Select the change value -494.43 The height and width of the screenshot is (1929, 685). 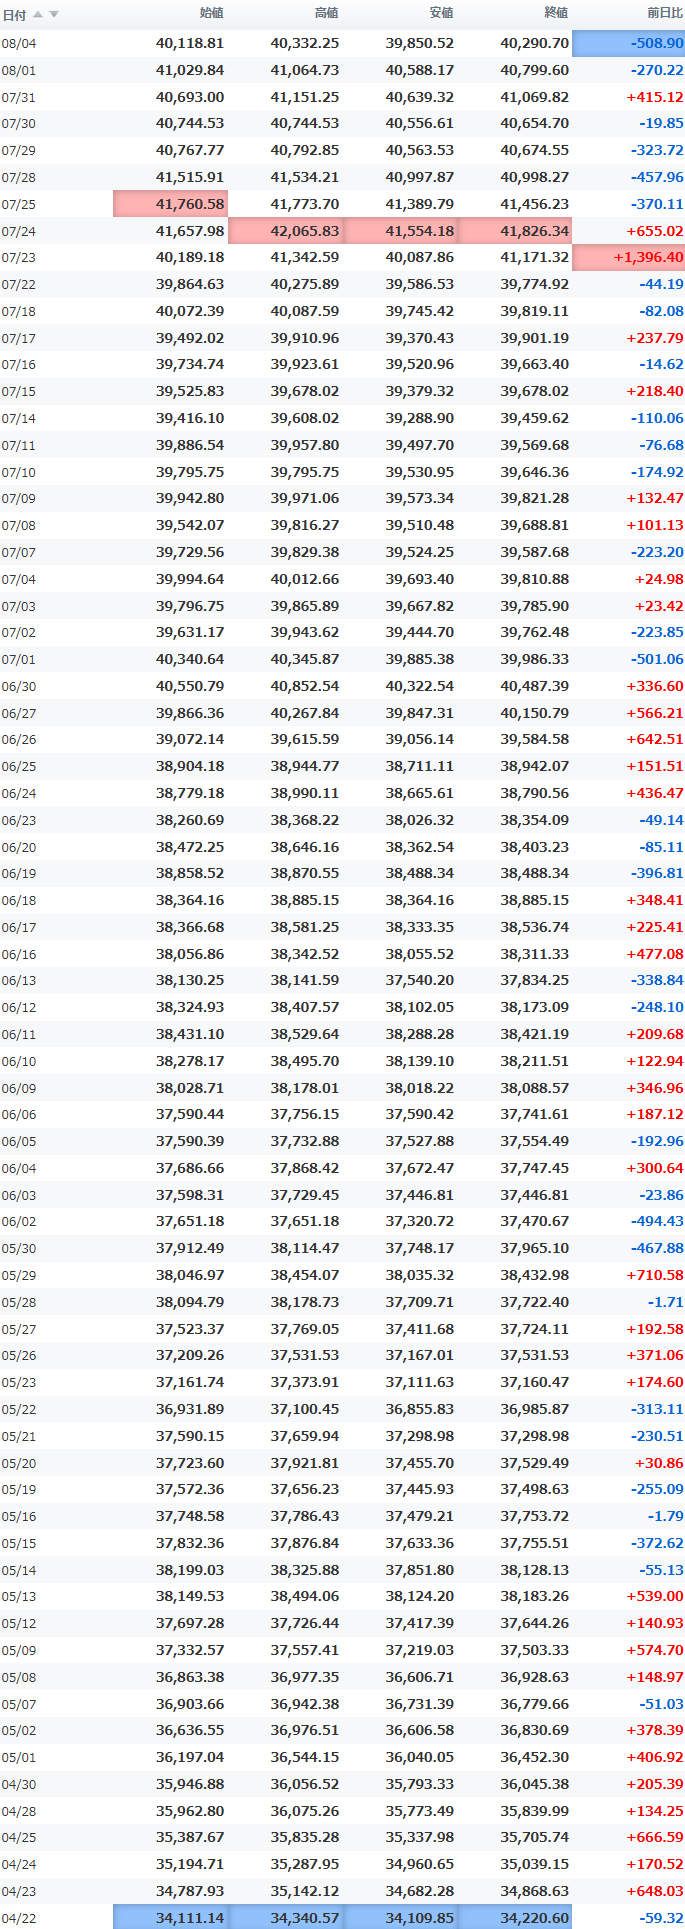[x=657, y=1221]
